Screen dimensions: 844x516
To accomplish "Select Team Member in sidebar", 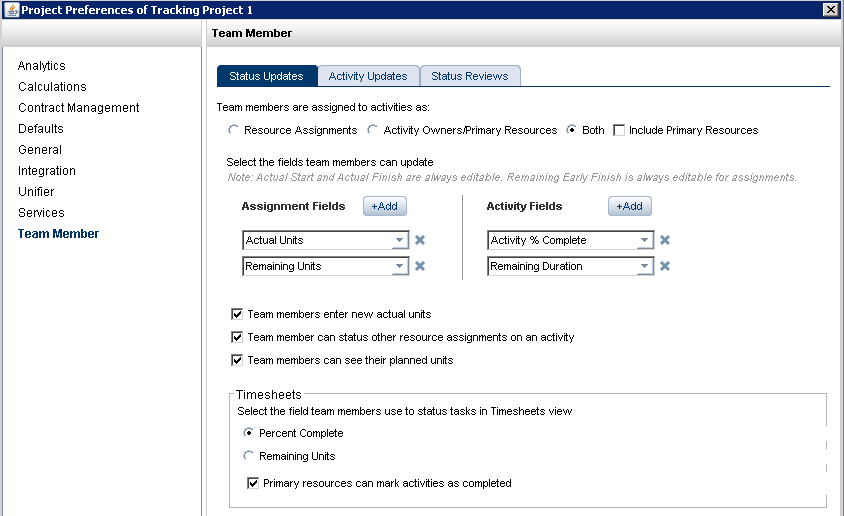I will pyautogui.click(x=58, y=234).
